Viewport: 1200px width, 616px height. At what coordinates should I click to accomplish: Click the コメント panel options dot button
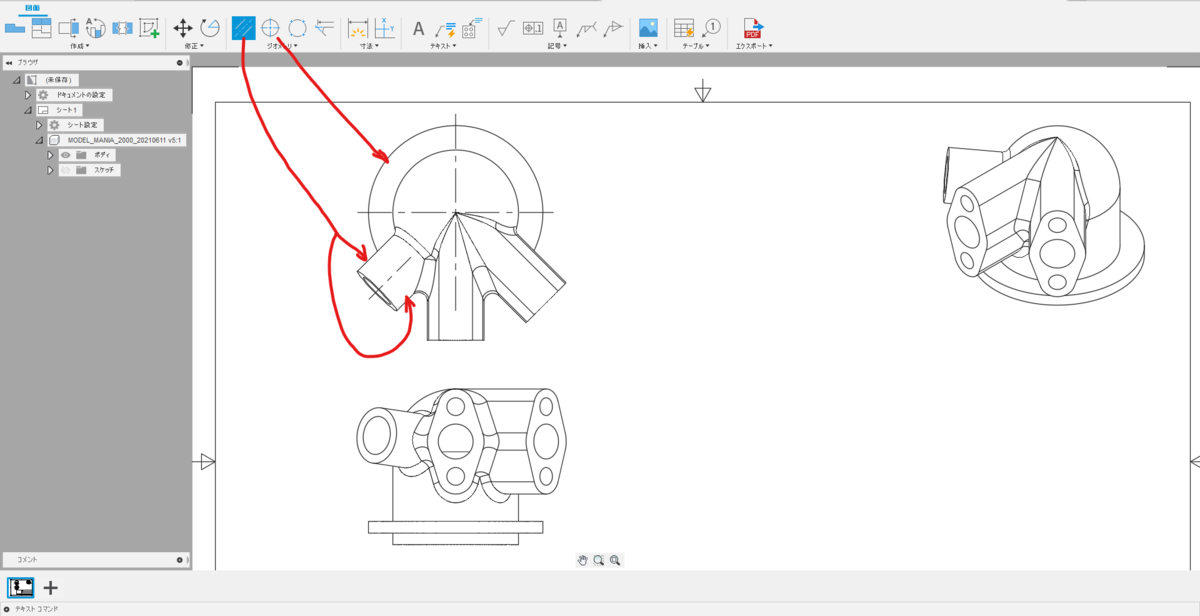[x=180, y=559]
